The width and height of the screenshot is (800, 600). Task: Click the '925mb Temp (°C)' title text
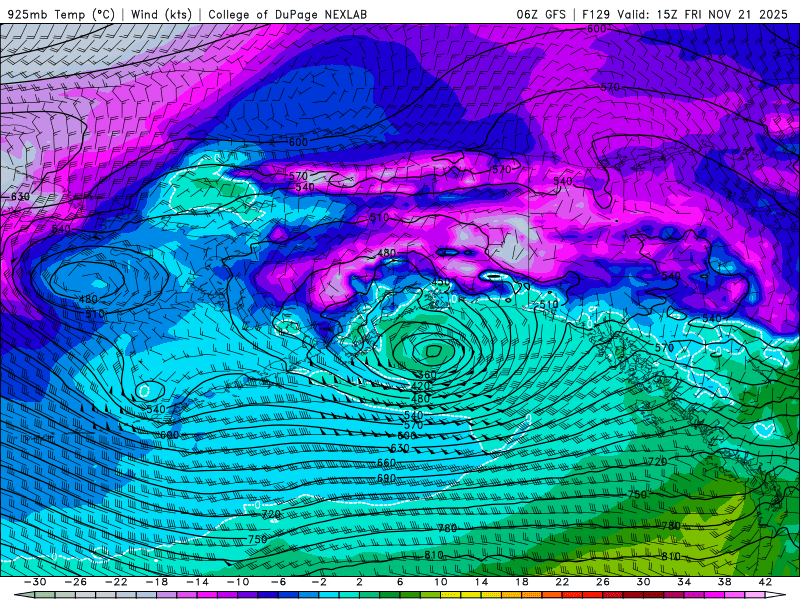(61, 15)
